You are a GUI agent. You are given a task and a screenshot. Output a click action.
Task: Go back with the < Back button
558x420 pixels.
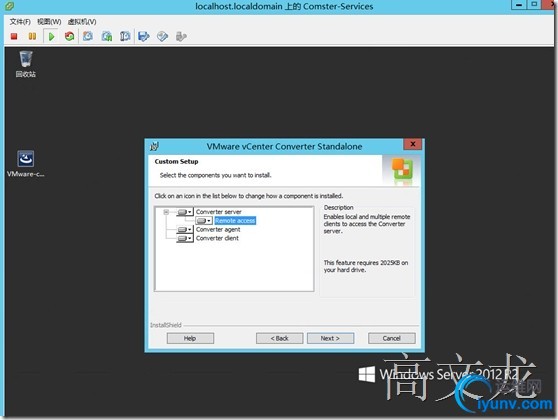coord(279,338)
